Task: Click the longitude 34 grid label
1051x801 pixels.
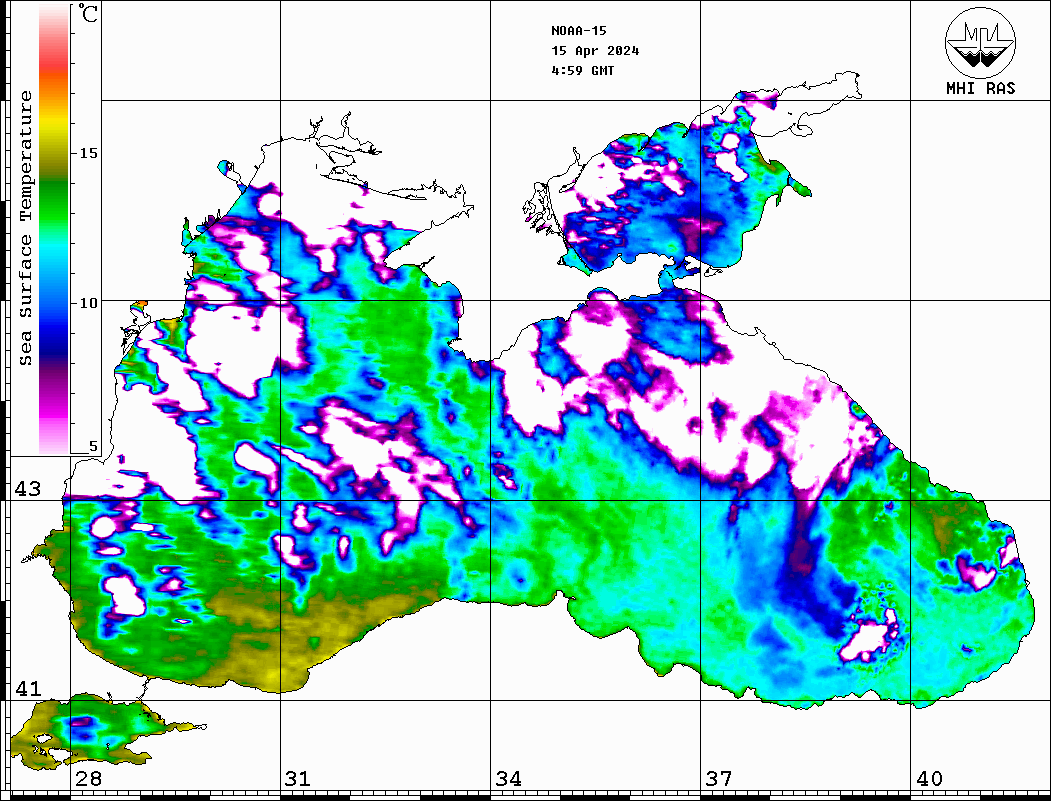Action: [x=508, y=779]
